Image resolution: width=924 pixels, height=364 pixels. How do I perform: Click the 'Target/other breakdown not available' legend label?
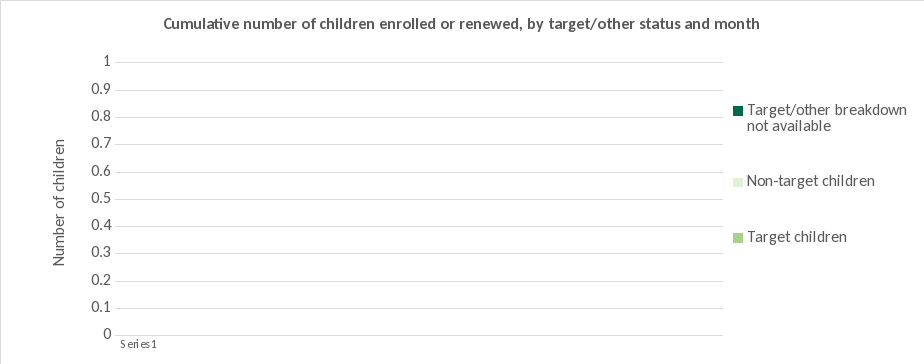pos(827,118)
